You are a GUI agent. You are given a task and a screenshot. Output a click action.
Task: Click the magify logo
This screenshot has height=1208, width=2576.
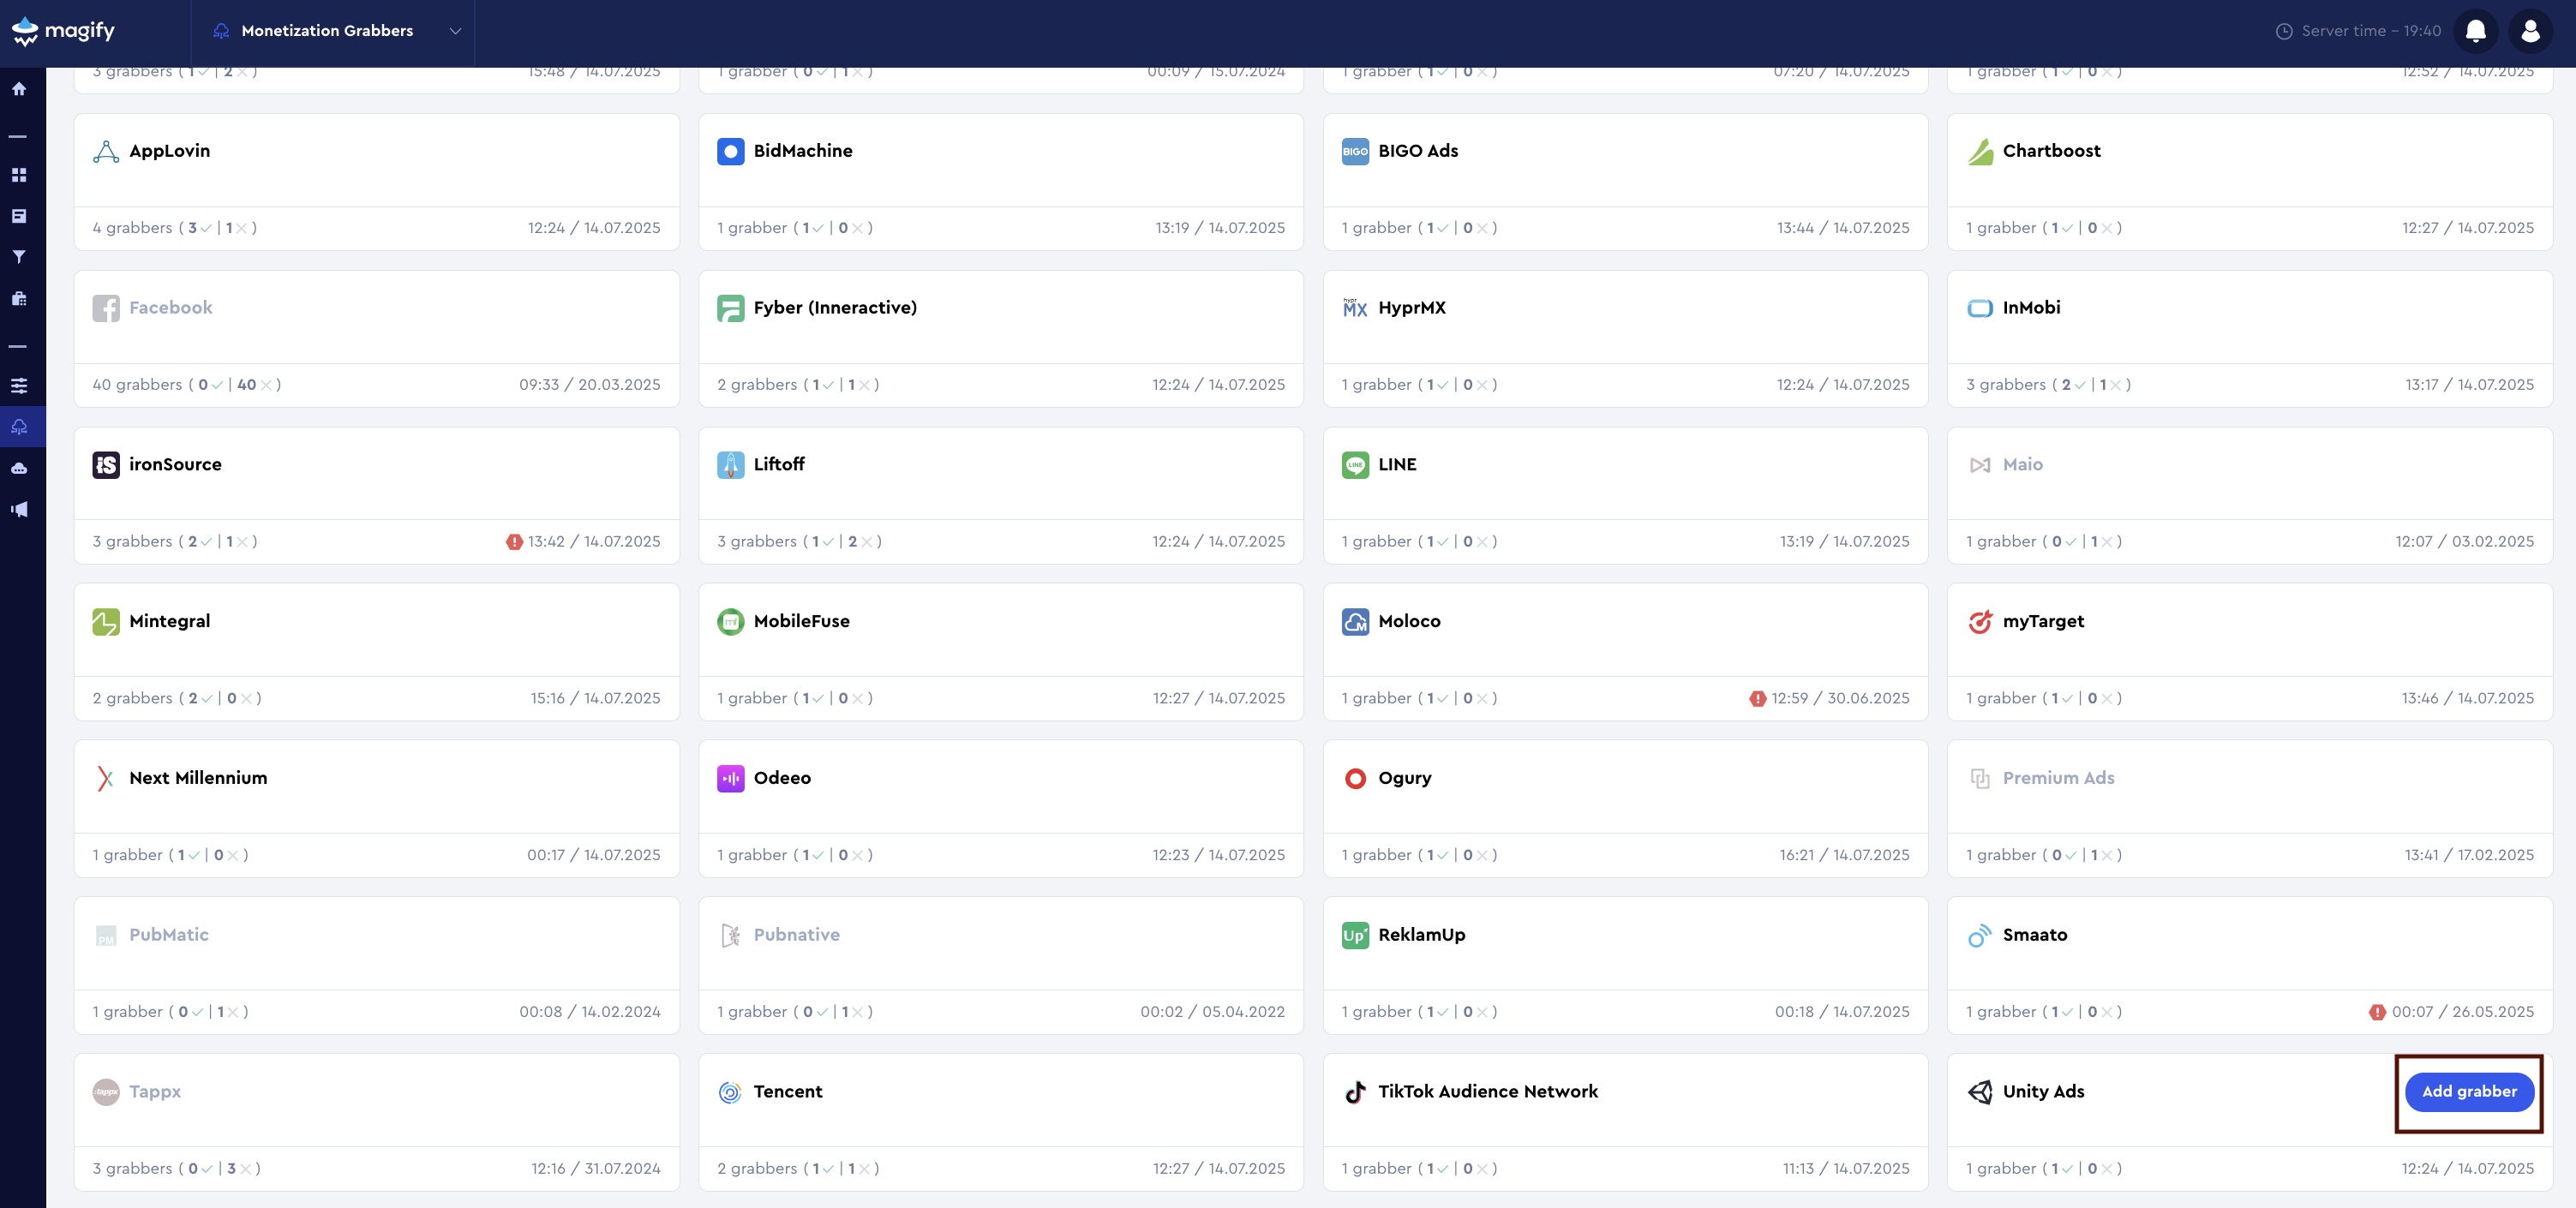63,31
